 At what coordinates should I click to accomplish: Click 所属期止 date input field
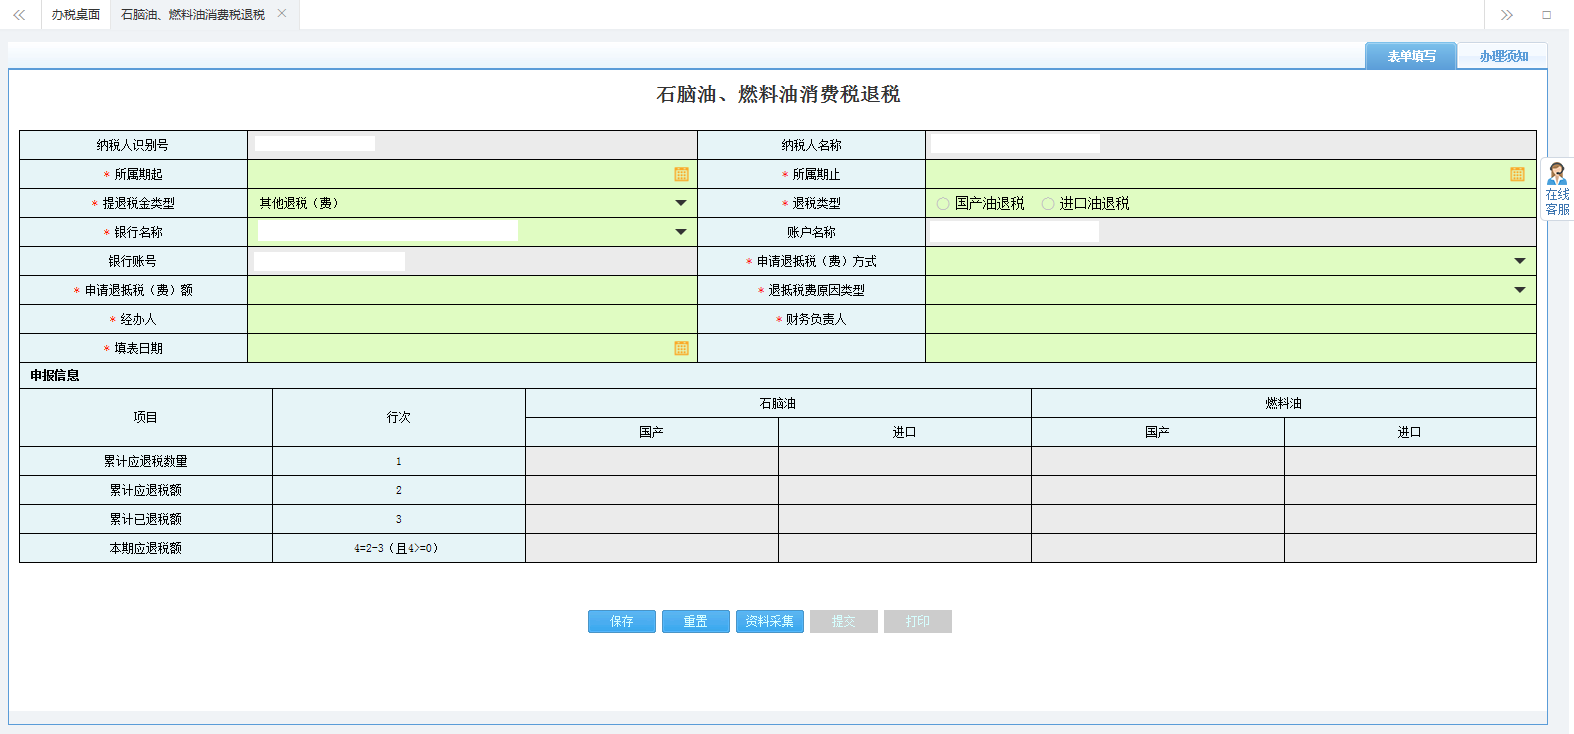tap(1231, 174)
